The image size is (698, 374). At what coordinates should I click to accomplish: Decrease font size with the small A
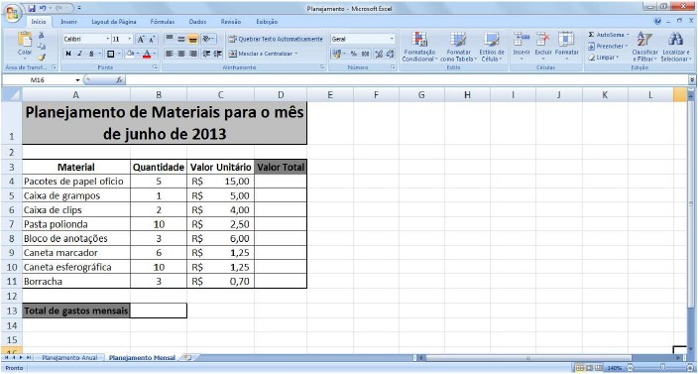click(x=152, y=39)
